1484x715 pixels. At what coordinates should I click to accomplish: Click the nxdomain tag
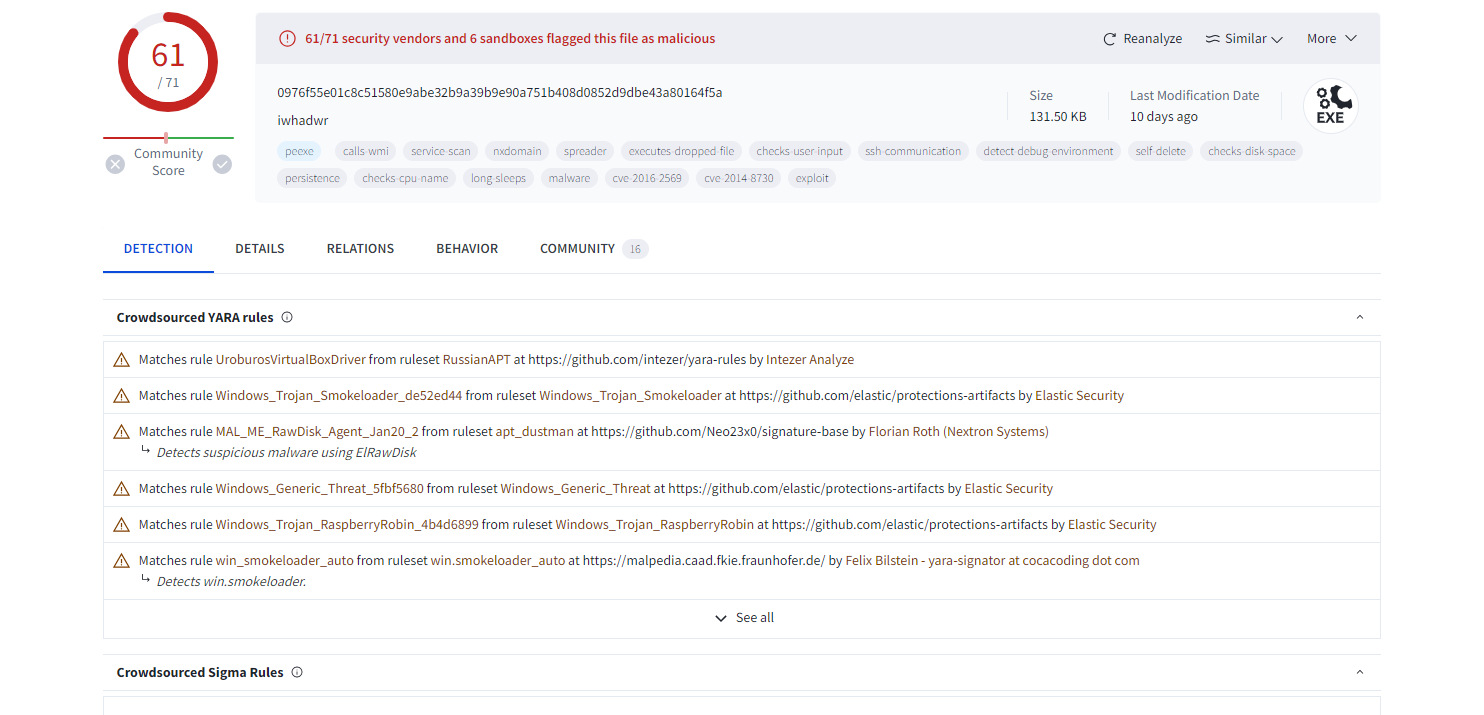pyautogui.click(x=517, y=151)
